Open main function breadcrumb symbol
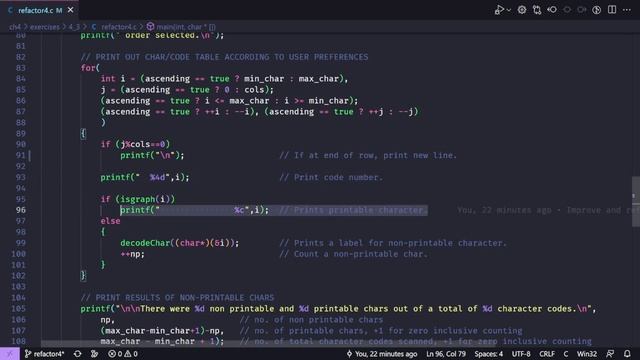The width and height of the screenshot is (640, 360). [x=181, y=27]
